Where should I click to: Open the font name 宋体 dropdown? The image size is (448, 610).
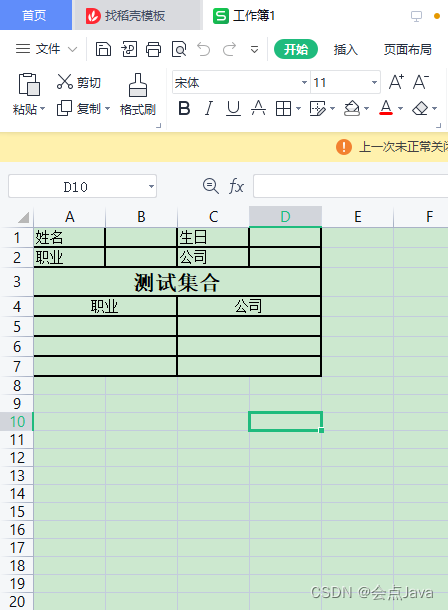point(304,82)
